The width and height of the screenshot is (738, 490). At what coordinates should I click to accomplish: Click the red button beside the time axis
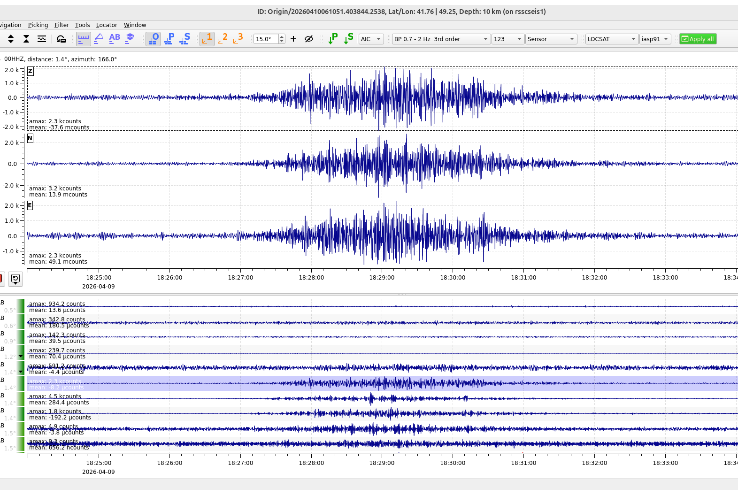coord(1,279)
